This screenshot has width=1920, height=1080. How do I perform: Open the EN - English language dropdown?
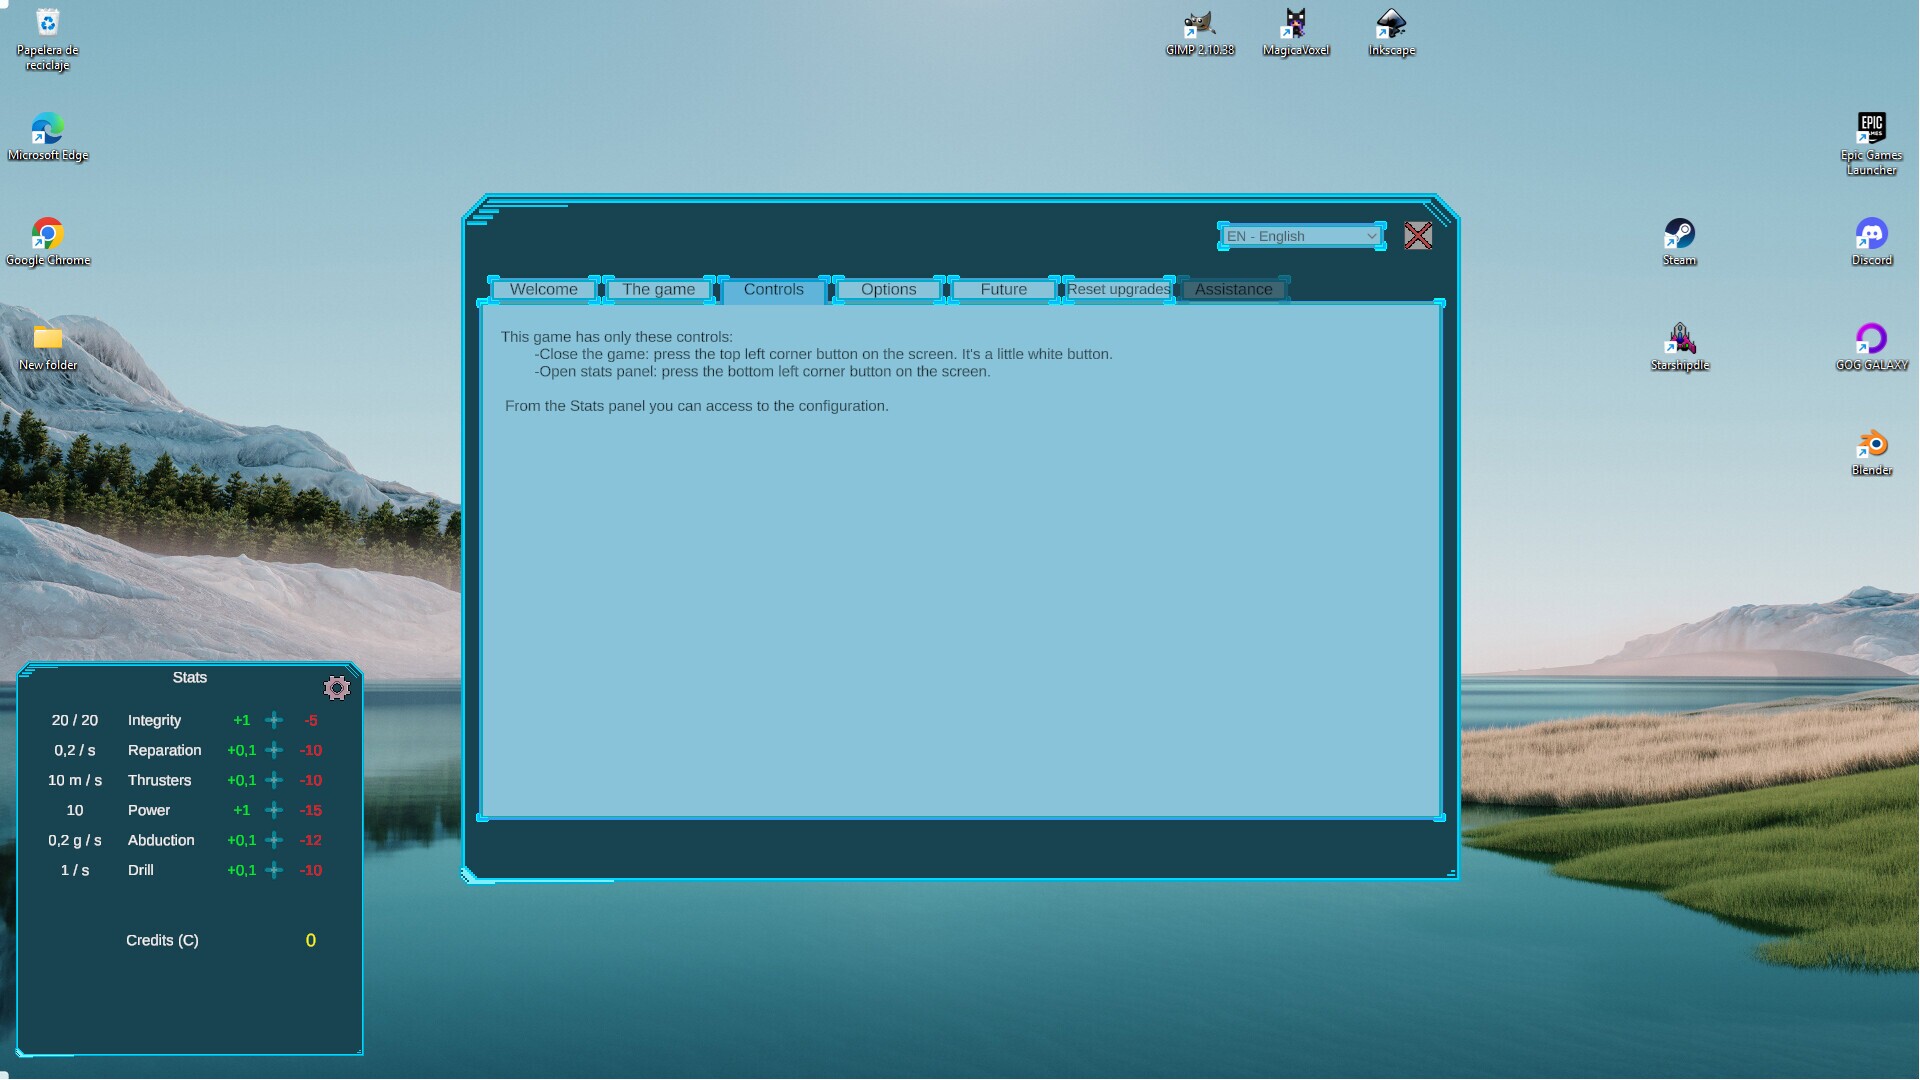pyautogui.click(x=1300, y=236)
